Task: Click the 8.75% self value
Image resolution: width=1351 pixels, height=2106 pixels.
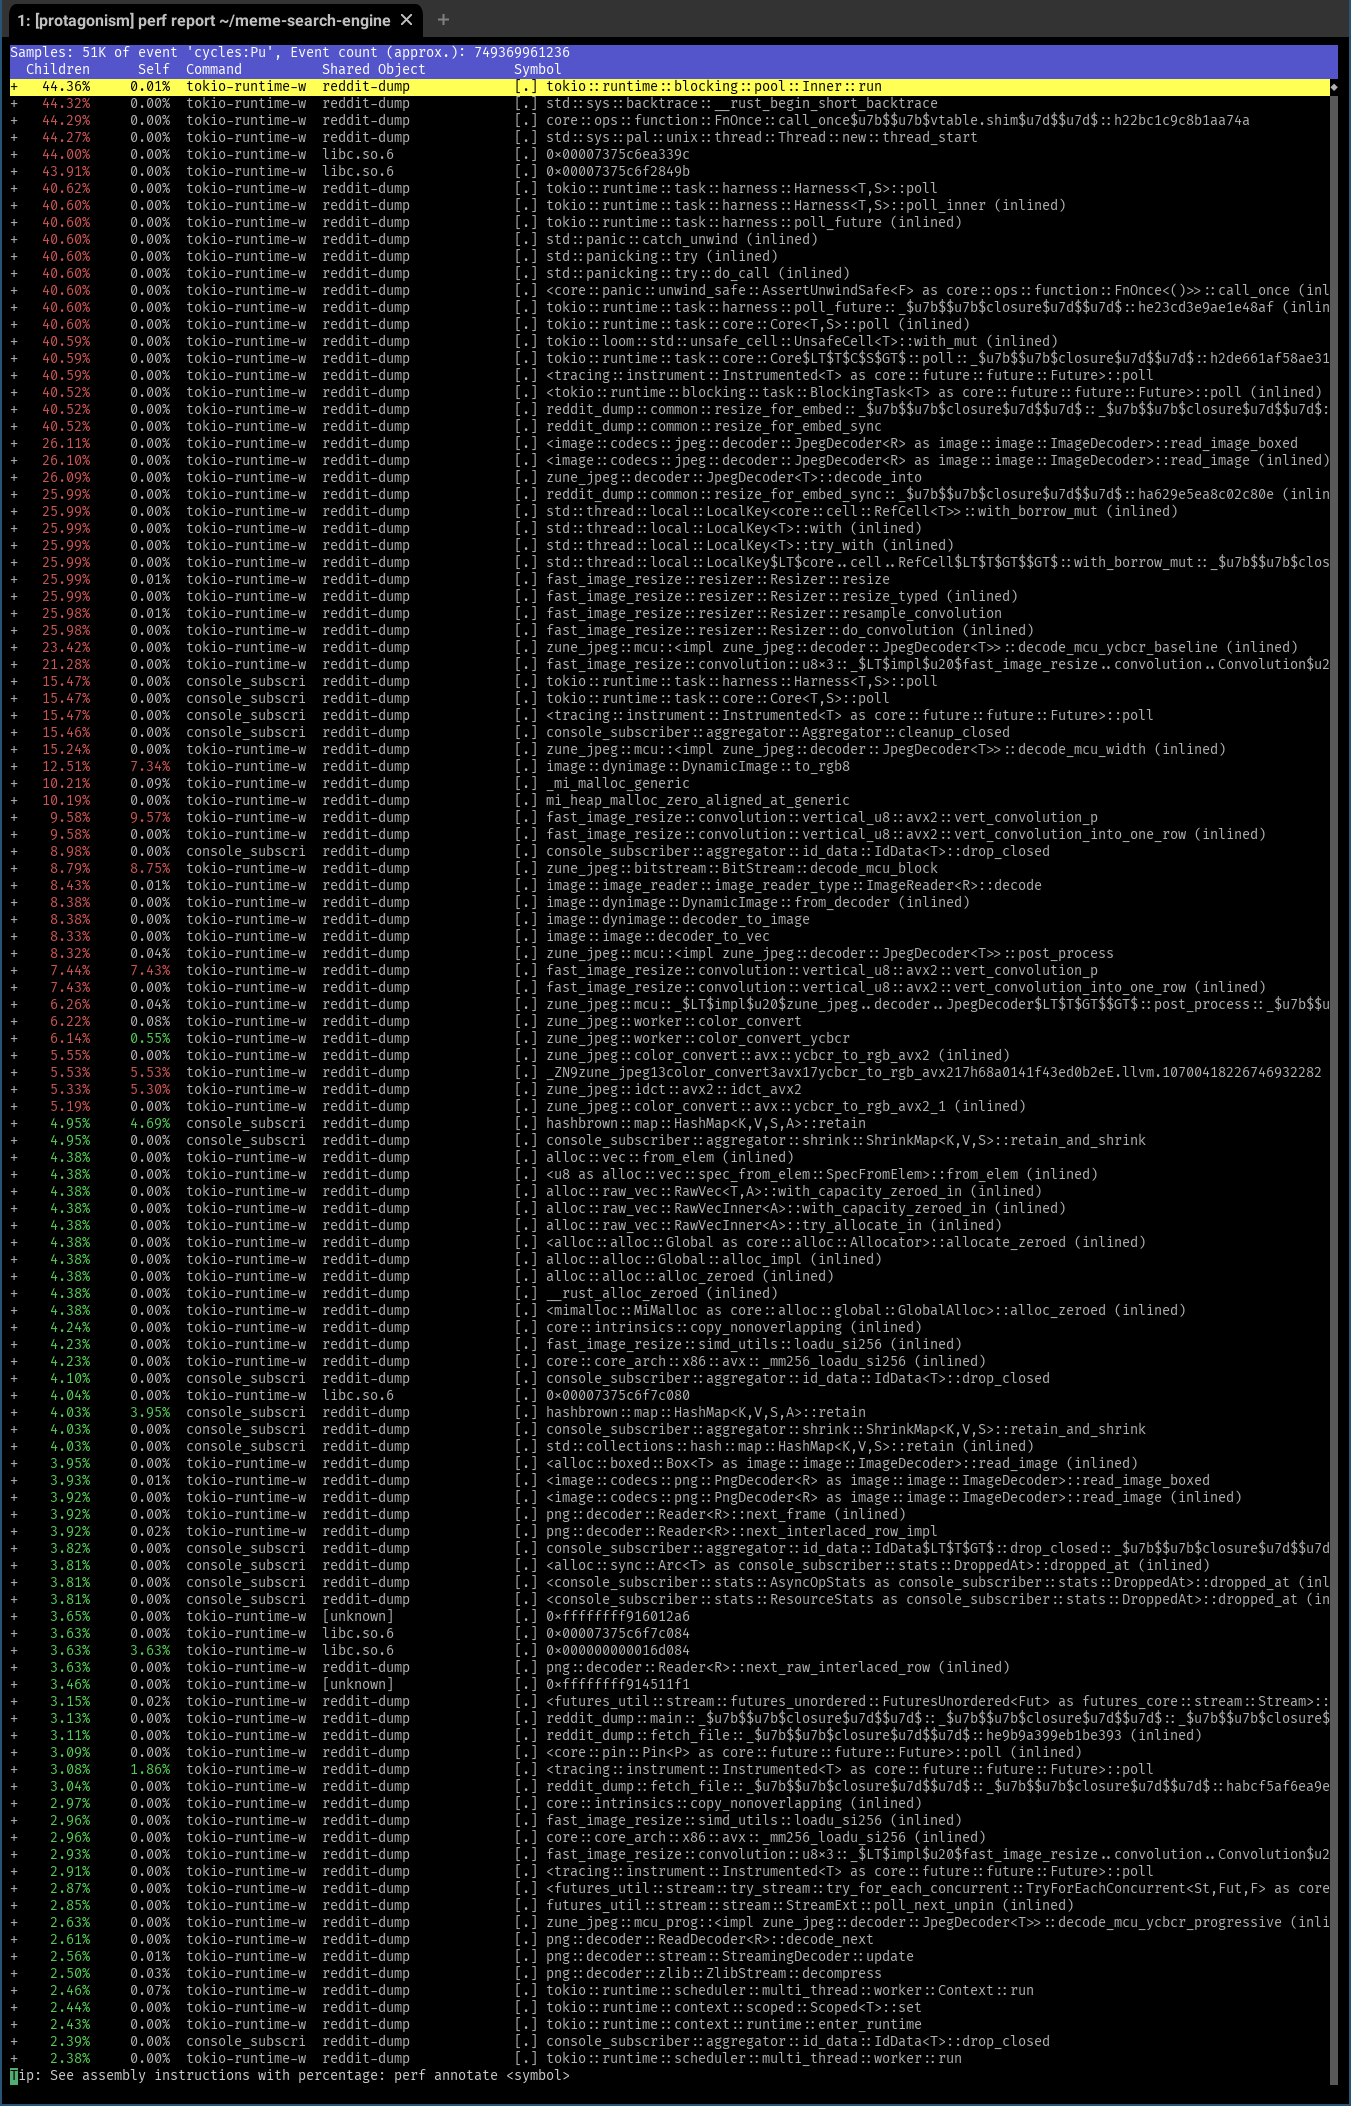Action: point(150,868)
